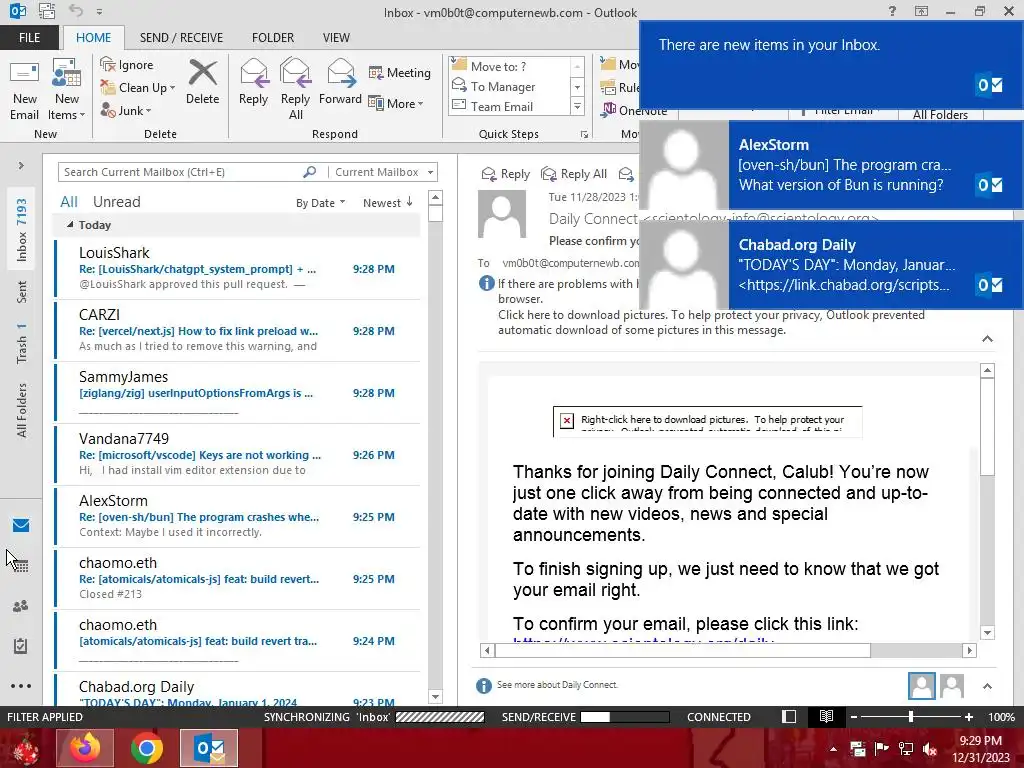Send to OneNote
This screenshot has width=1024, height=768.
[634, 110]
